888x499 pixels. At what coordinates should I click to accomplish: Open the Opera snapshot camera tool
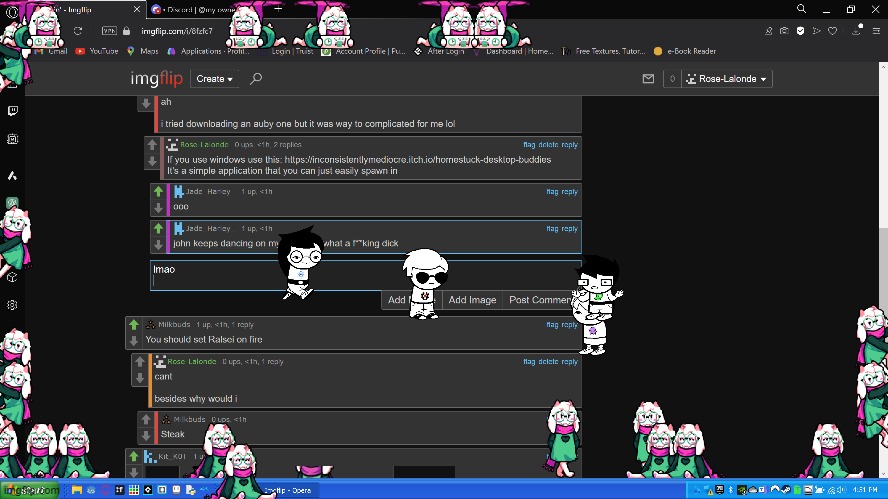point(784,31)
